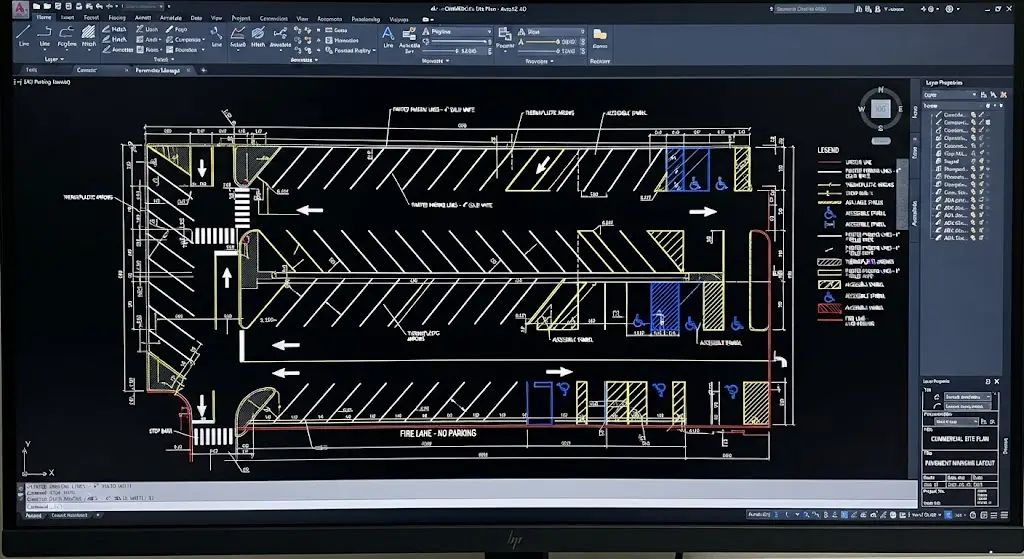Toggle the lightbulb in the bottom layer row
The height and width of the screenshot is (559, 1024).
pos(973,238)
